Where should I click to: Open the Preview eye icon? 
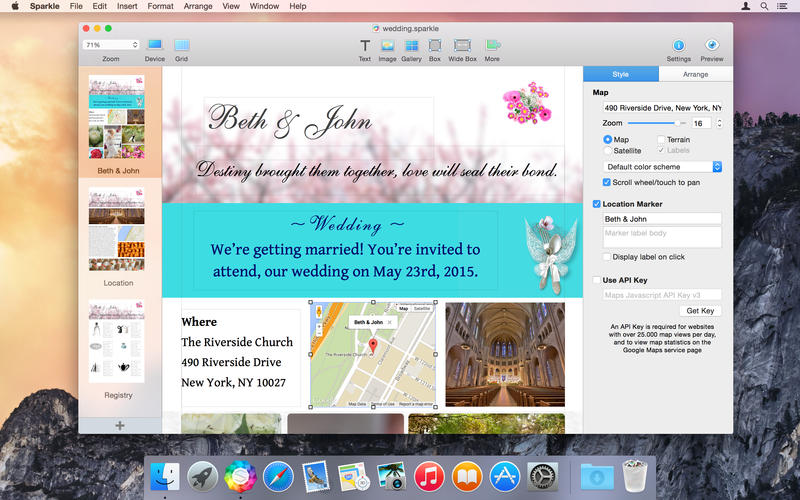click(712, 45)
